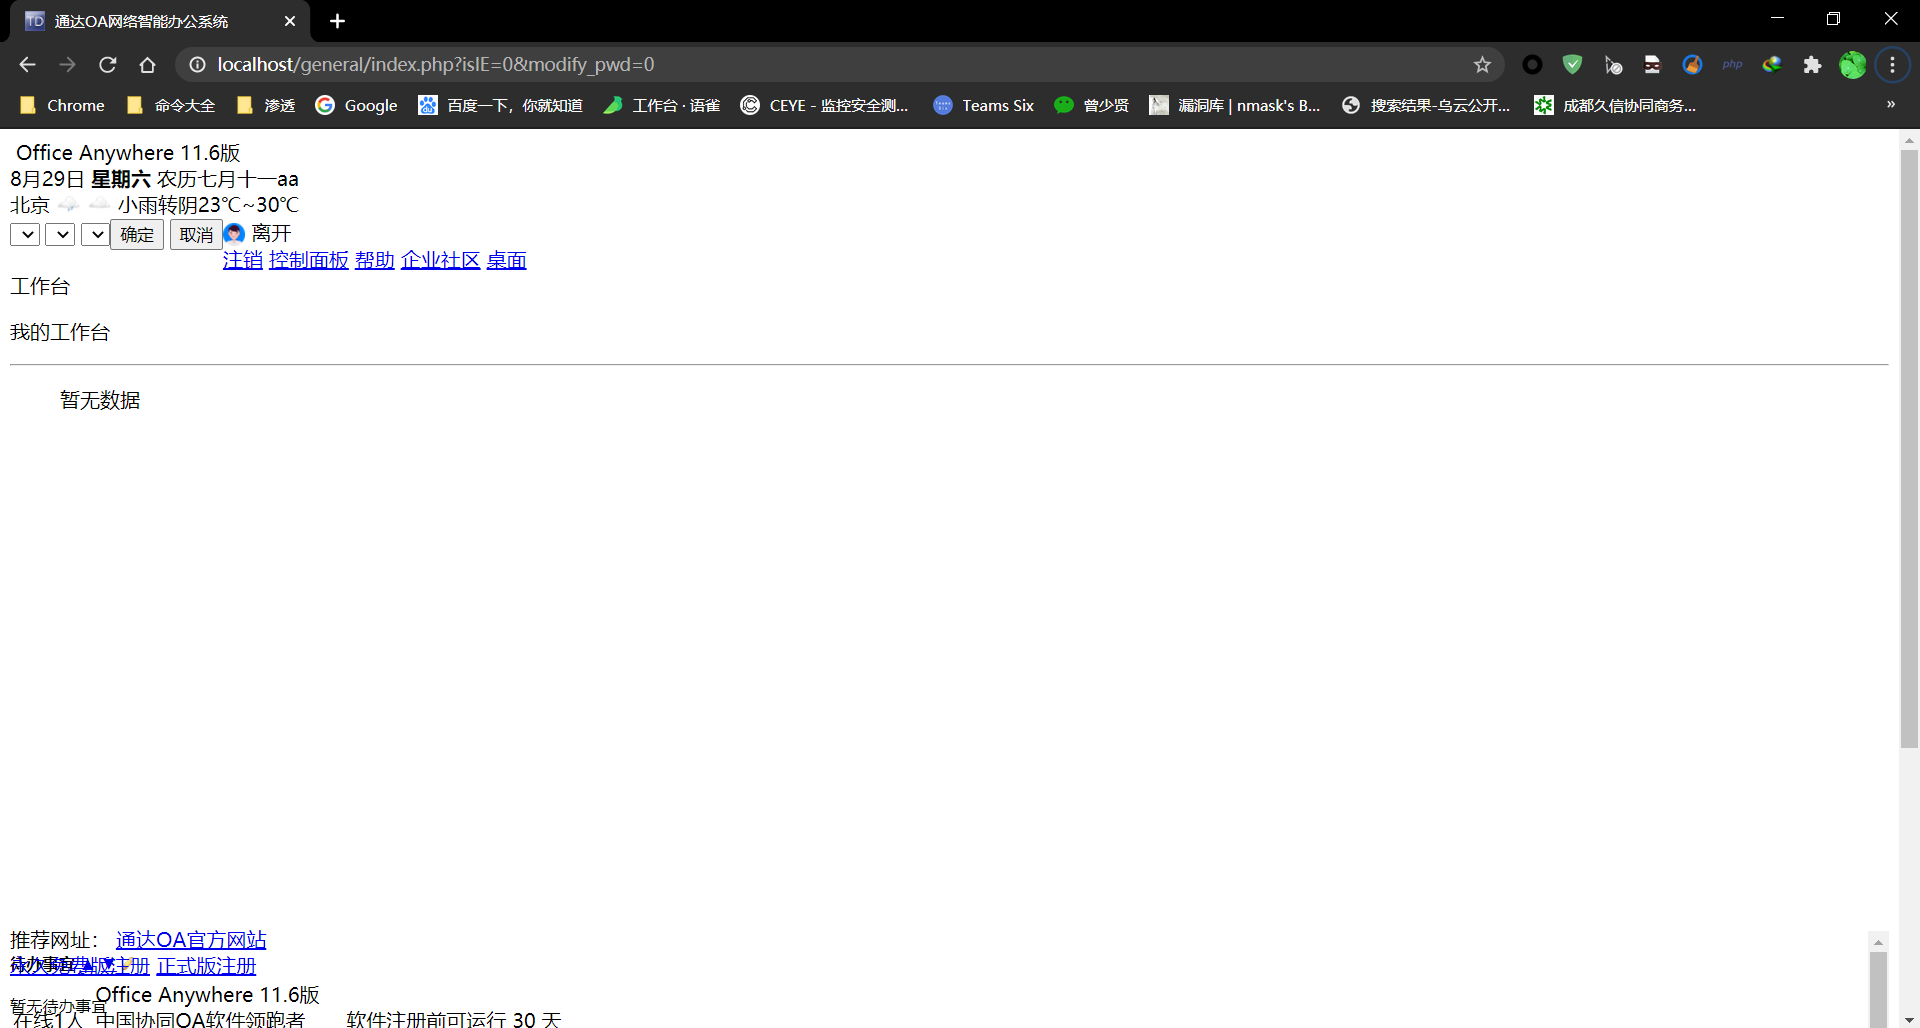Restore down the Chrome window

(1833, 19)
